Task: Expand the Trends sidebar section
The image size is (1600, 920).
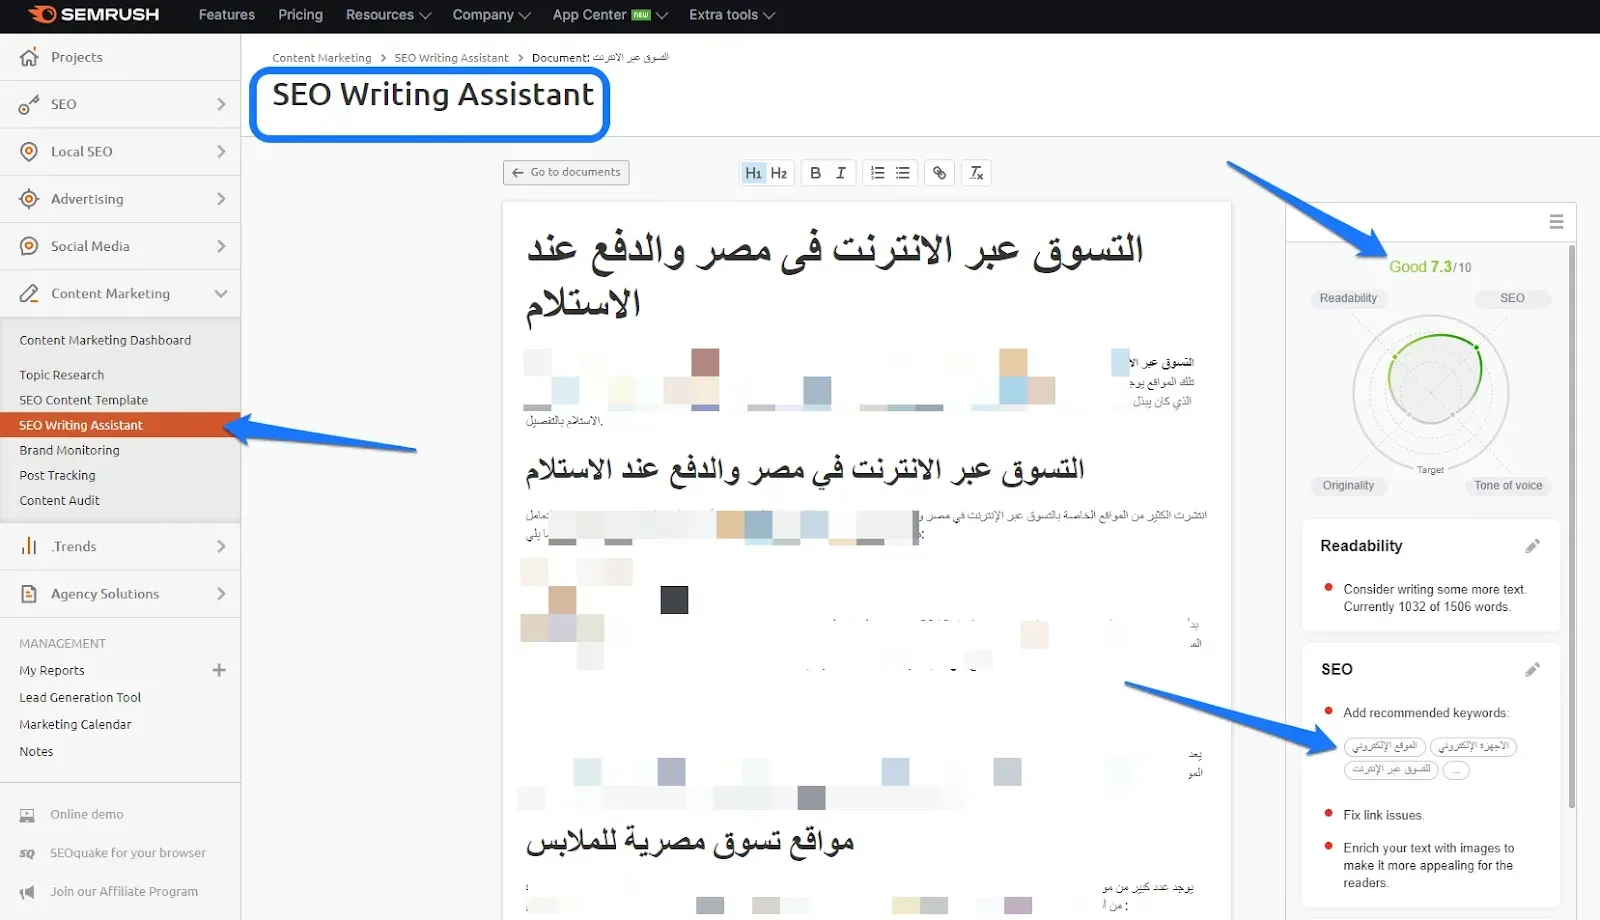Action: point(221,546)
